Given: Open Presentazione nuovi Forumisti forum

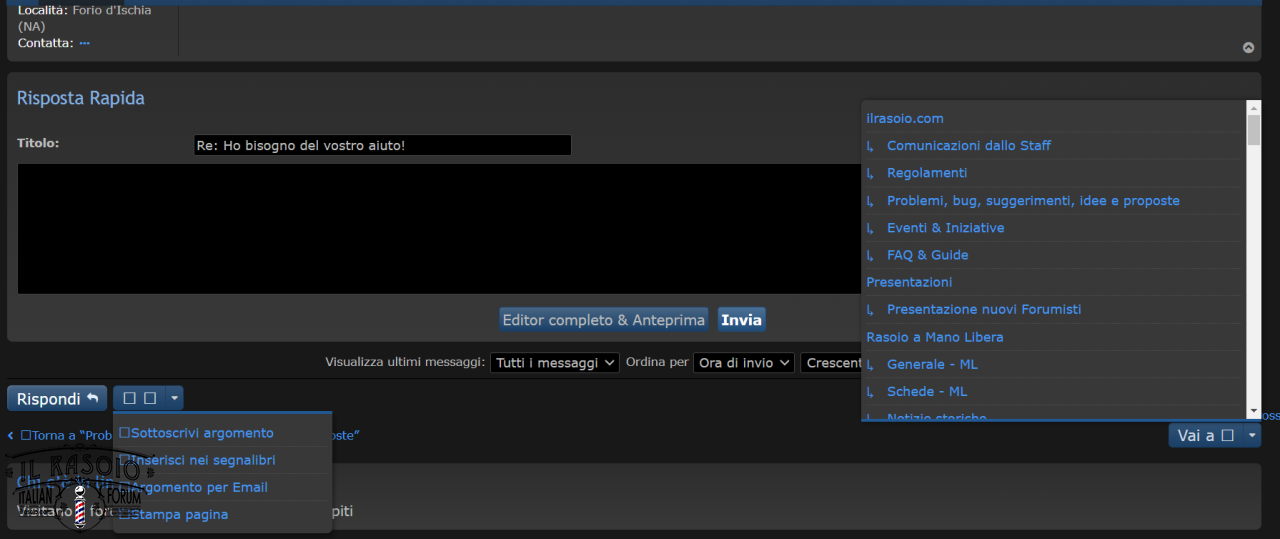Looking at the screenshot, I should coord(983,310).
